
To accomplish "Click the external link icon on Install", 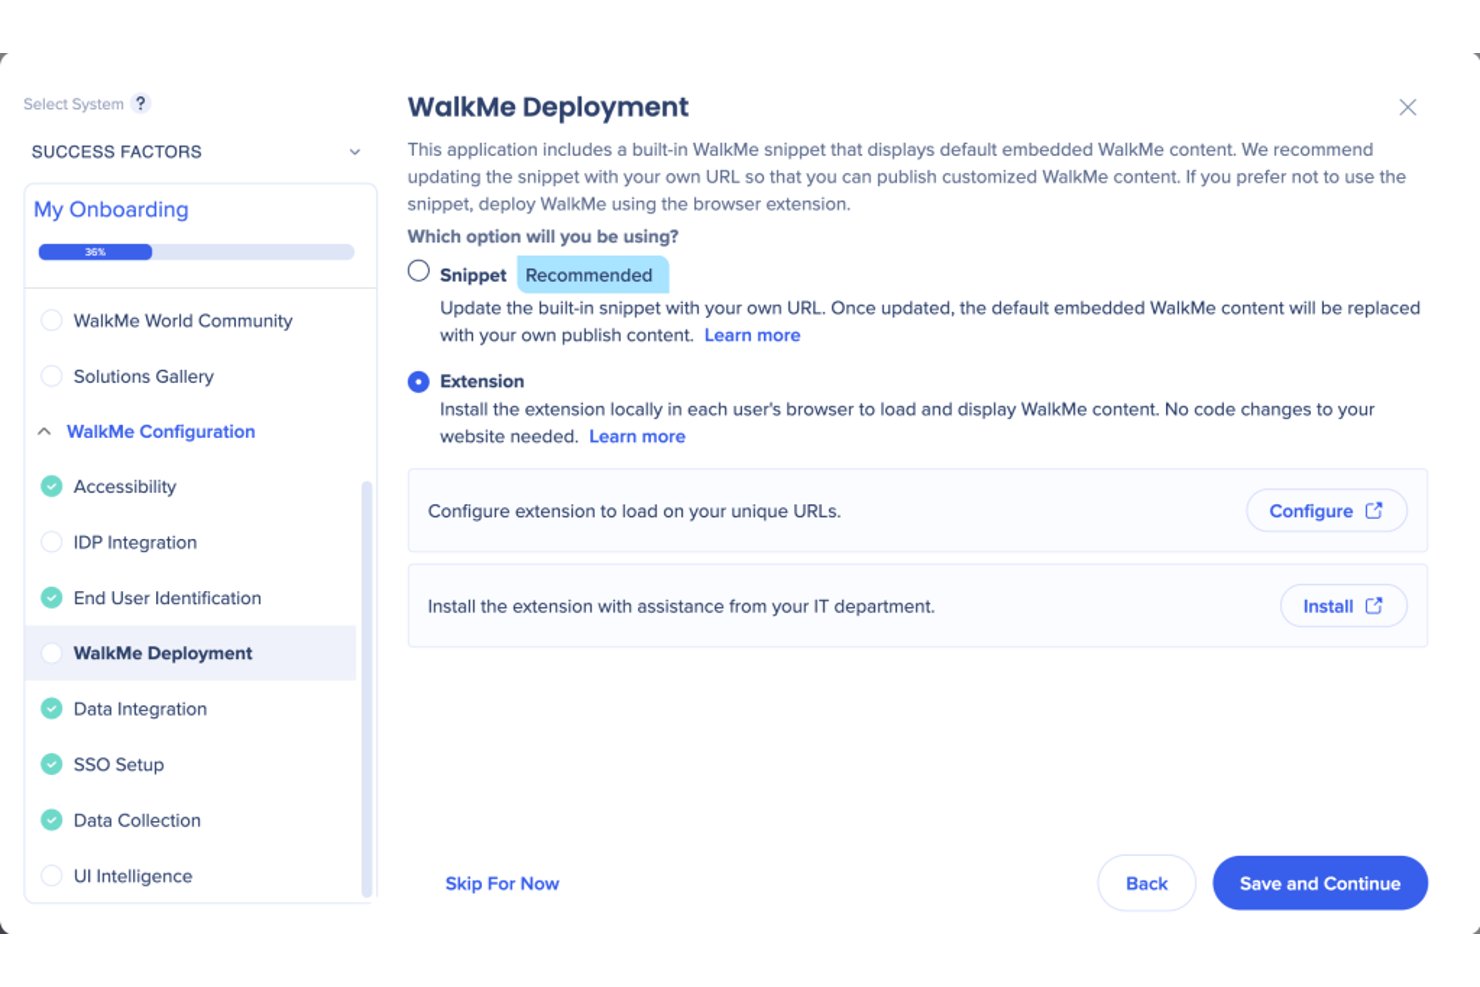I will [1374, 605].
